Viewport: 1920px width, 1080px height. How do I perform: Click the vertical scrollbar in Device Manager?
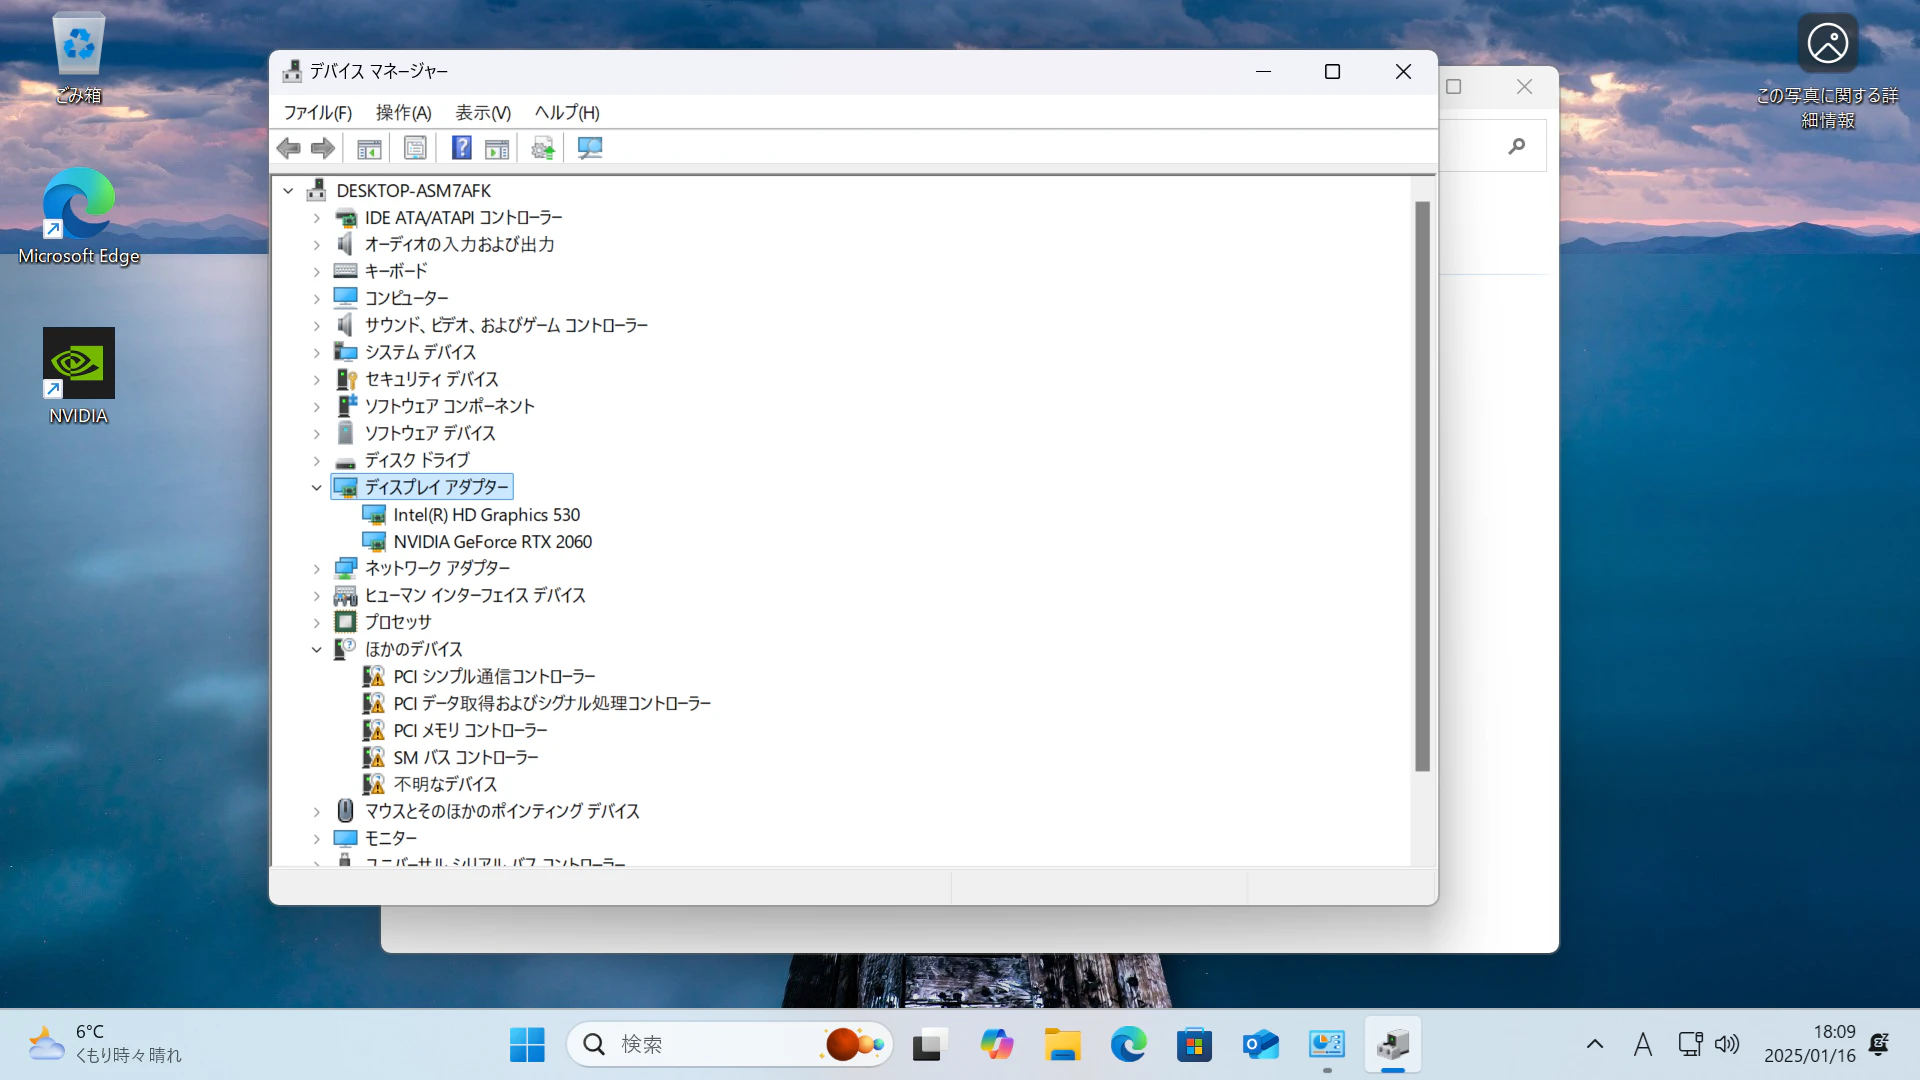coord(1422,487)
